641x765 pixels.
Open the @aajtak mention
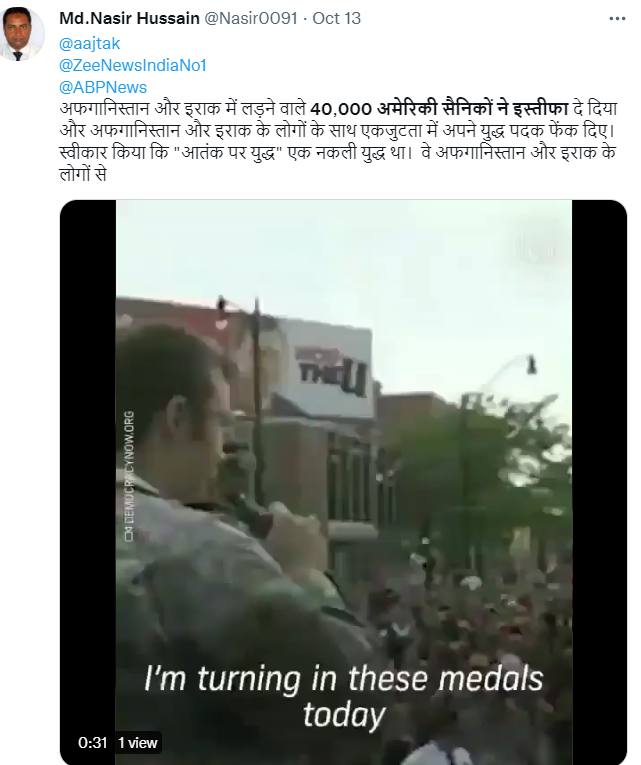click(x=89, y=44)
